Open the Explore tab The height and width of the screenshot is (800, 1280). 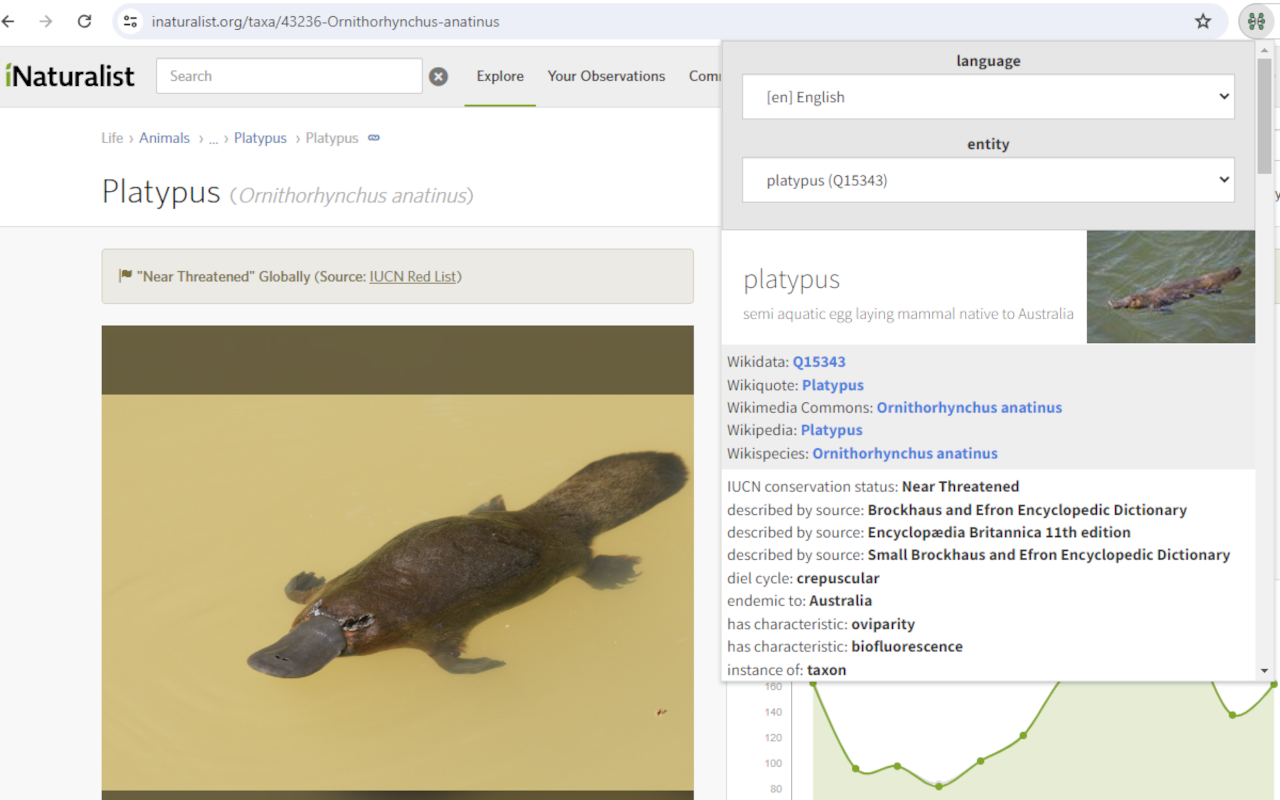point(500,76)
